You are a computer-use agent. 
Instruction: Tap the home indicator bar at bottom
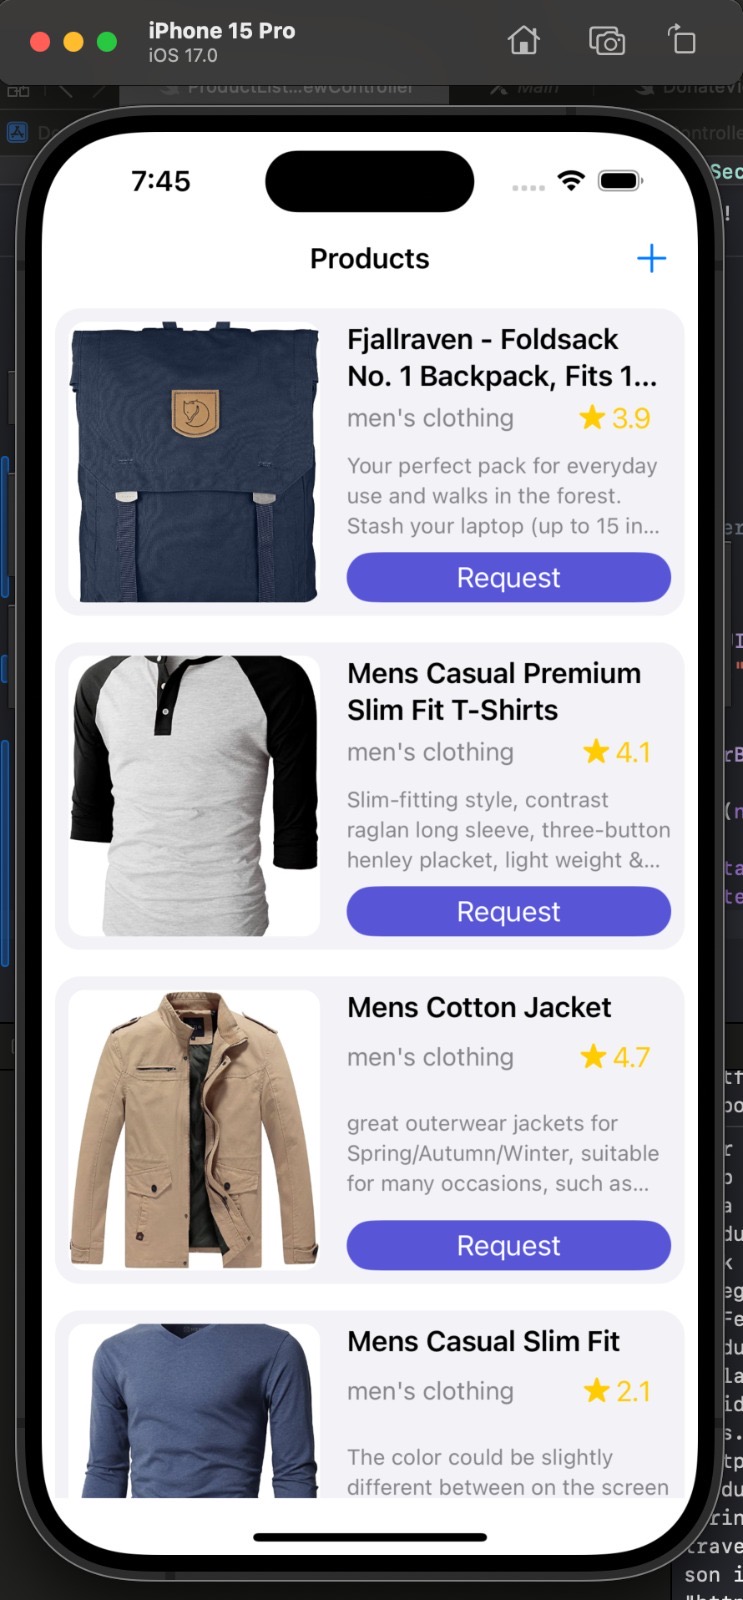[x=370, y=1537]
